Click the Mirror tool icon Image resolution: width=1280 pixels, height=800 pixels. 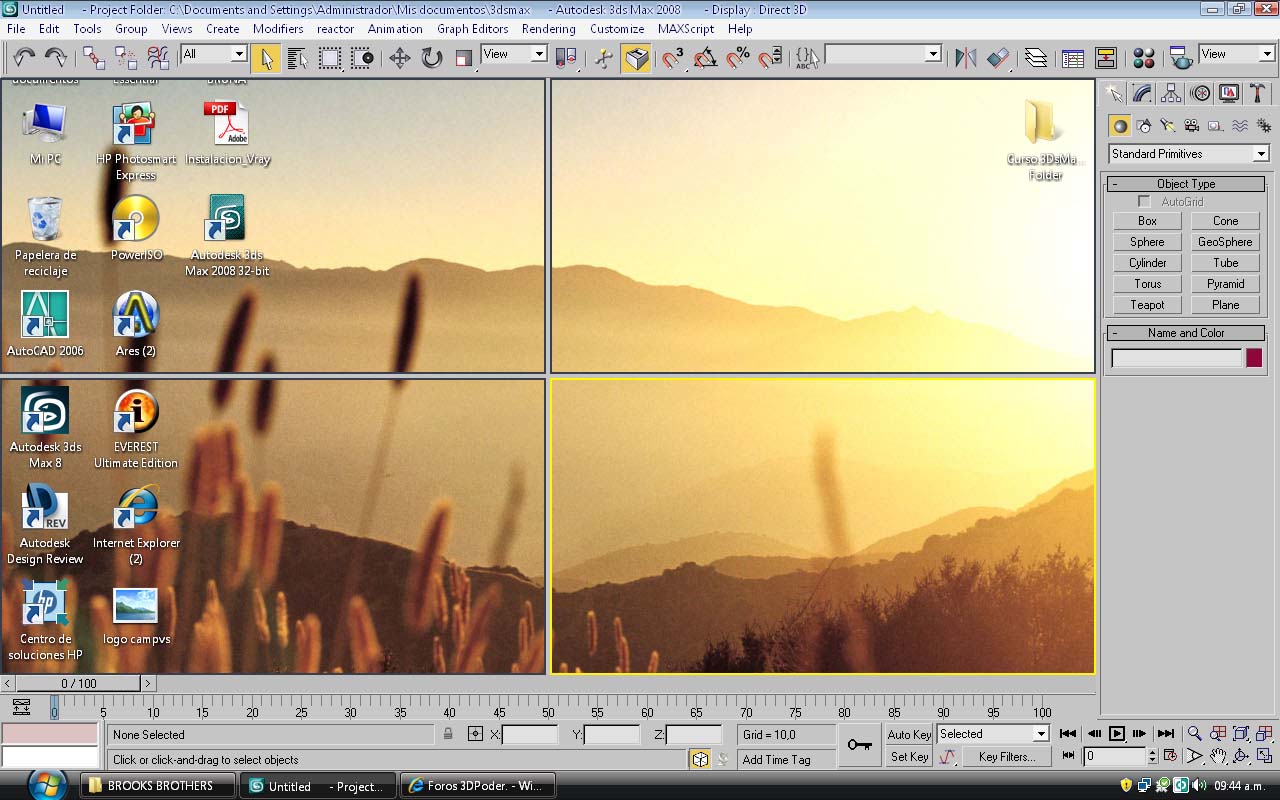965,58
